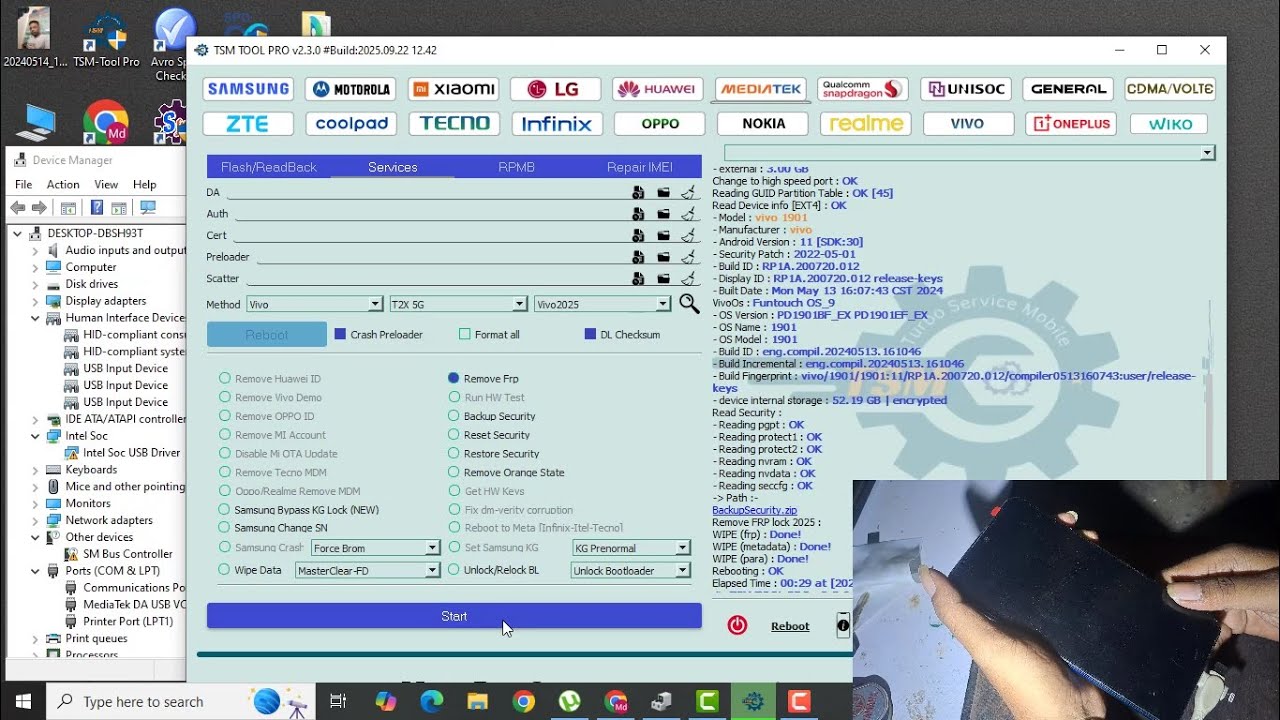This screenshot has height=720, width=1280.
Task: Select the MediaTek platform logo
Action: pyautogui.click(x=761, y=89)
